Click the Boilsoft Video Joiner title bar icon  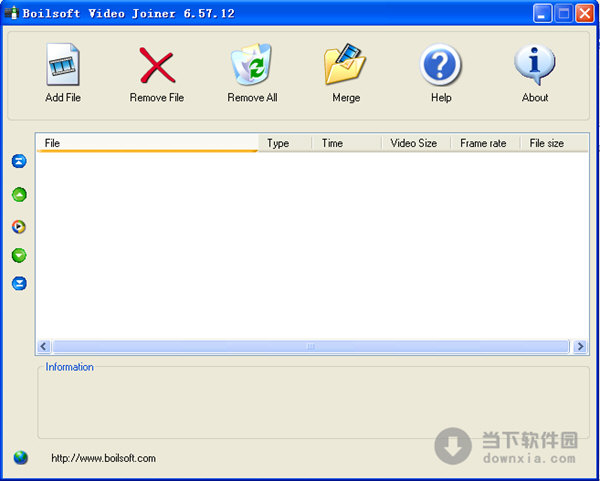[x=12, y=13]
